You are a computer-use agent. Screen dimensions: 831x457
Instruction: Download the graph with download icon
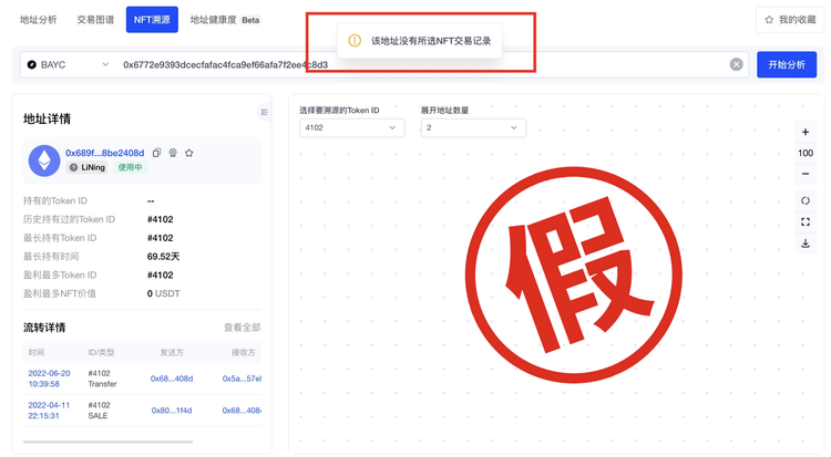pos(805,243)
